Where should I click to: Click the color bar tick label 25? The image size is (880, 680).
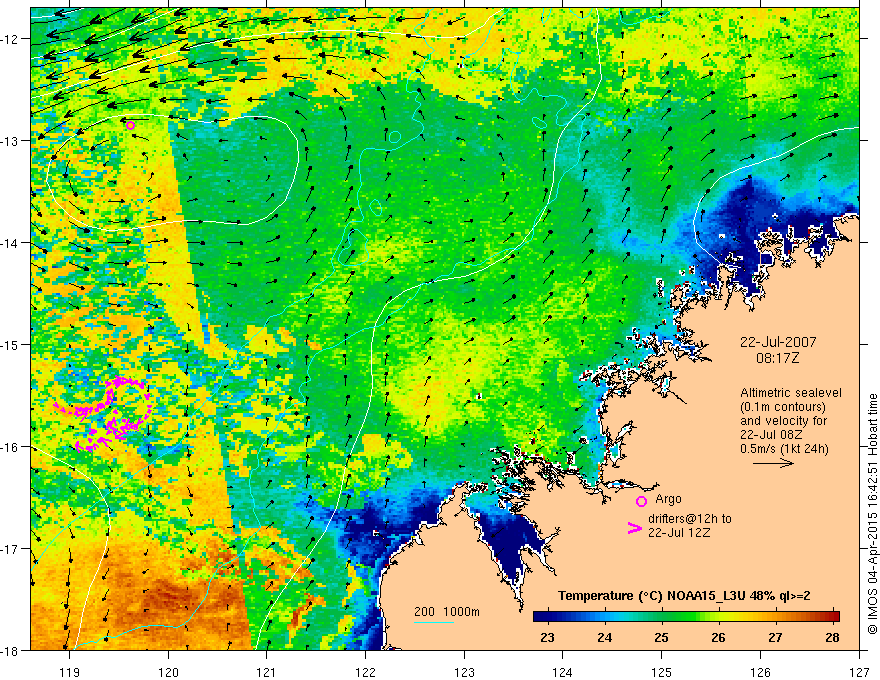662,638
